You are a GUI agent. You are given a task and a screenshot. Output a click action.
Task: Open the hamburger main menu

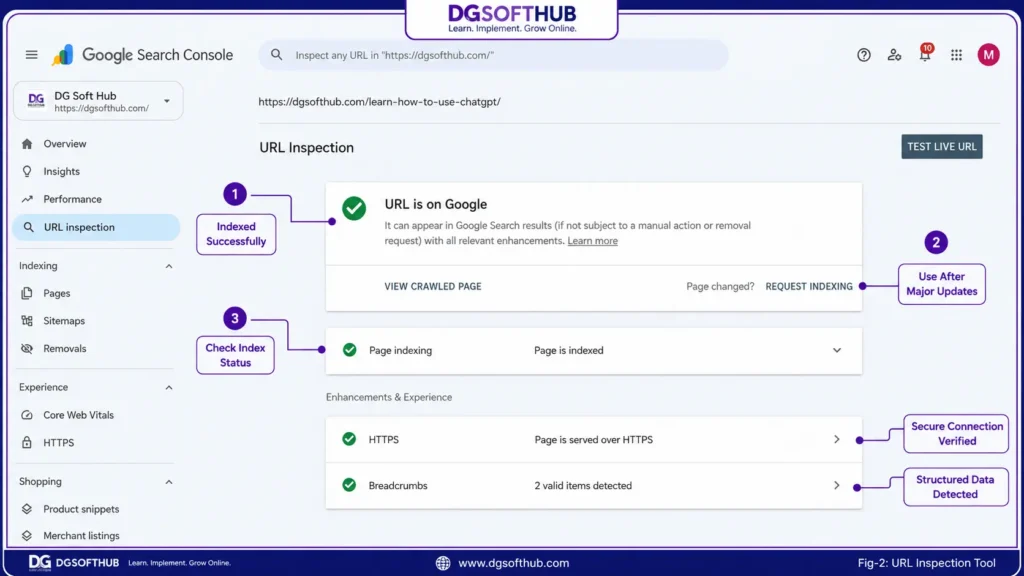pos(31,55)
